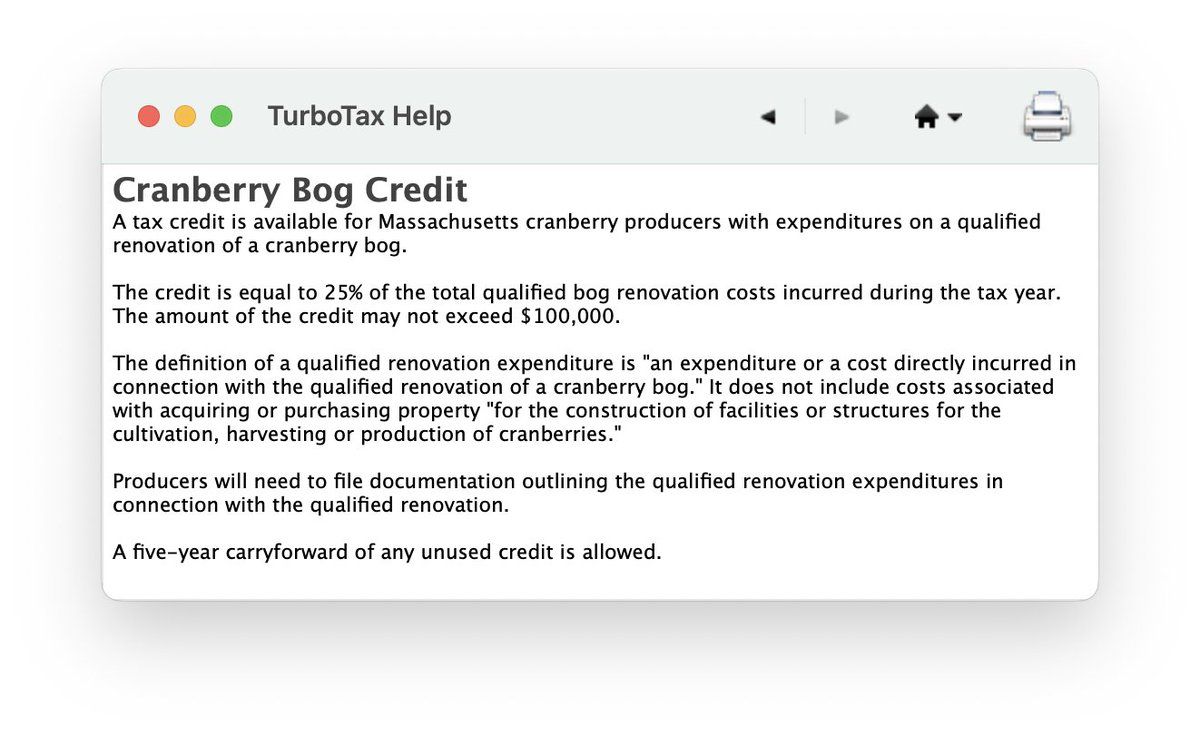Print this help topic with the printer icon
Screen dimensions: 1200x735
pos(1047,116)
